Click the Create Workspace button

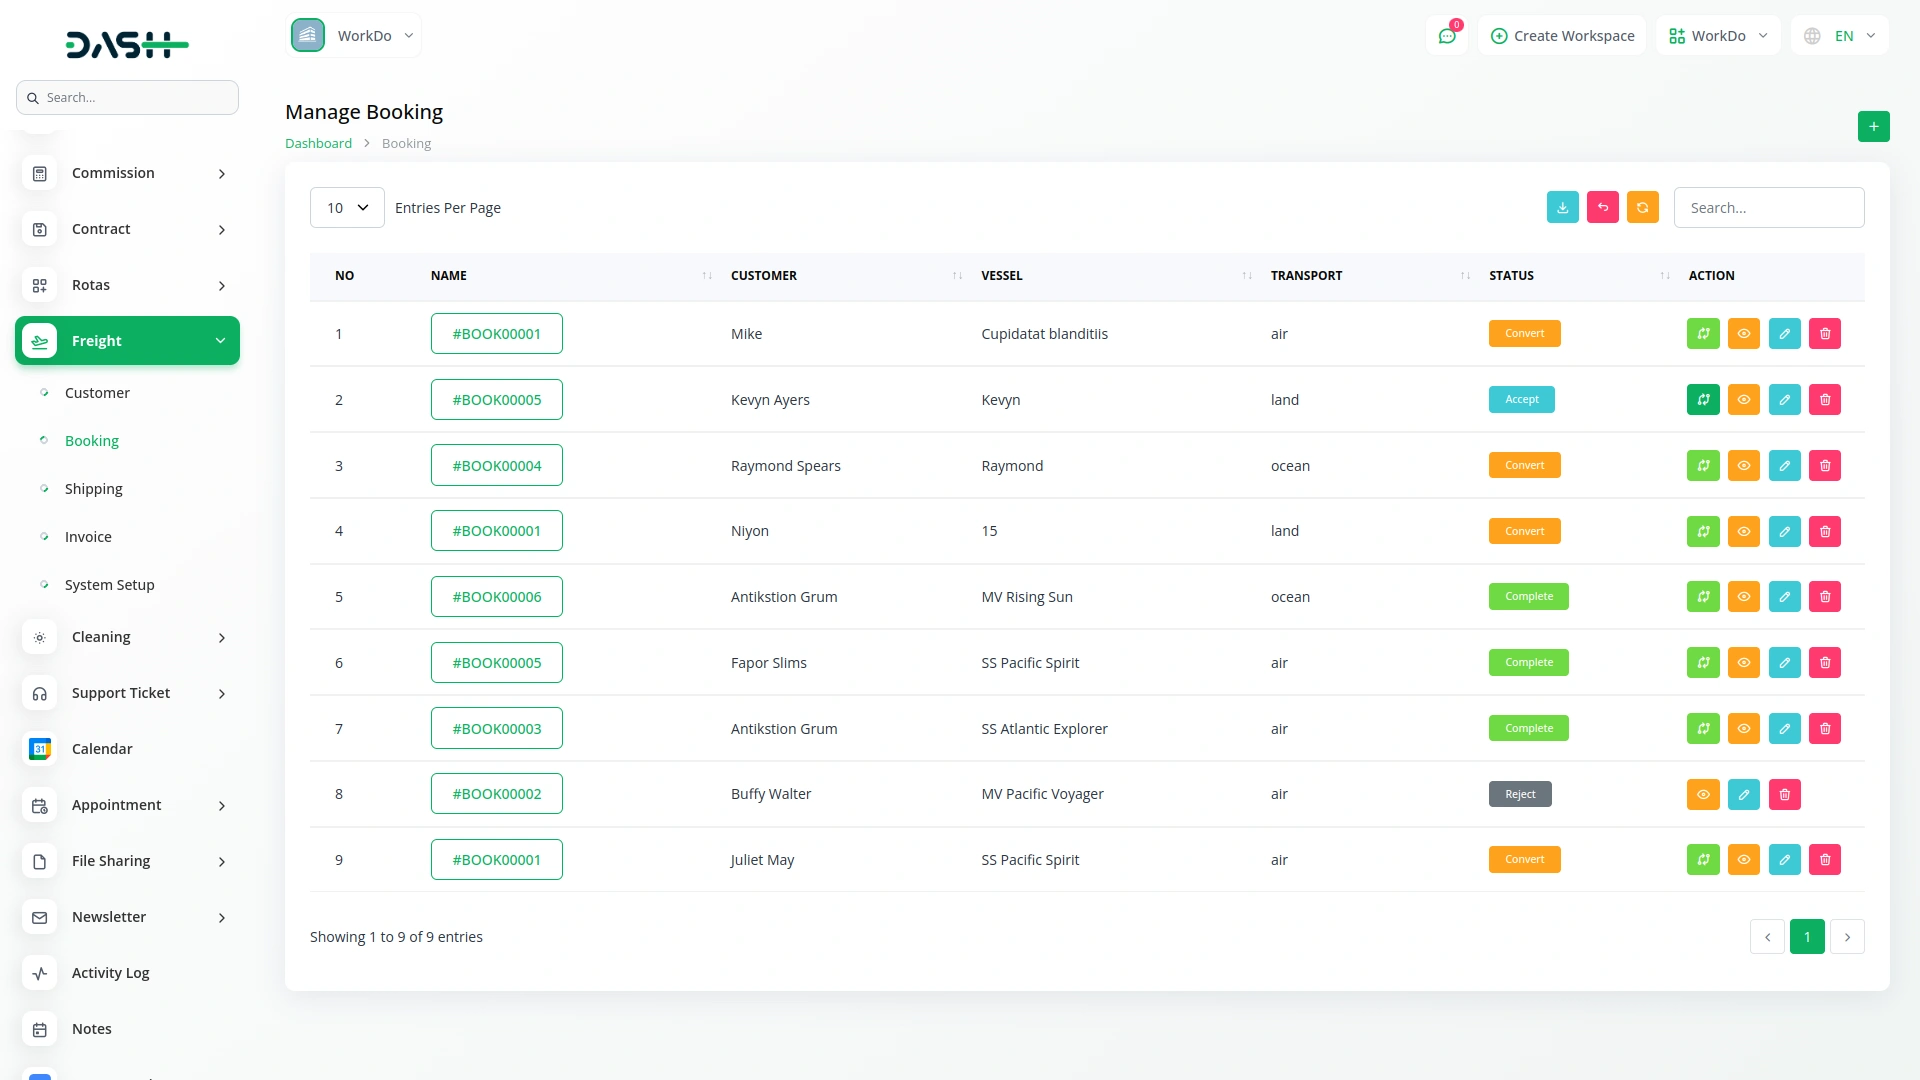tap(1562, 35)
